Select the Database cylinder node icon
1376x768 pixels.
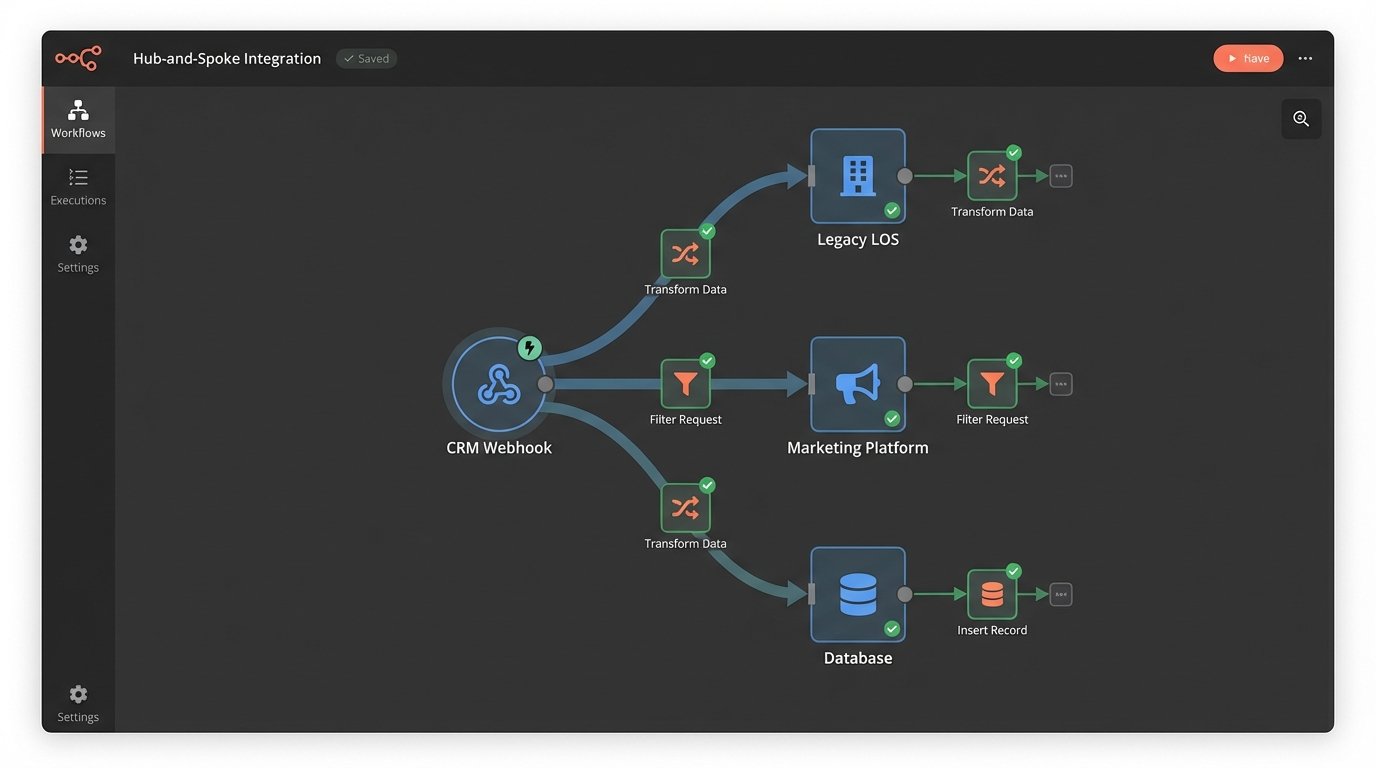[x=857, y=593]
